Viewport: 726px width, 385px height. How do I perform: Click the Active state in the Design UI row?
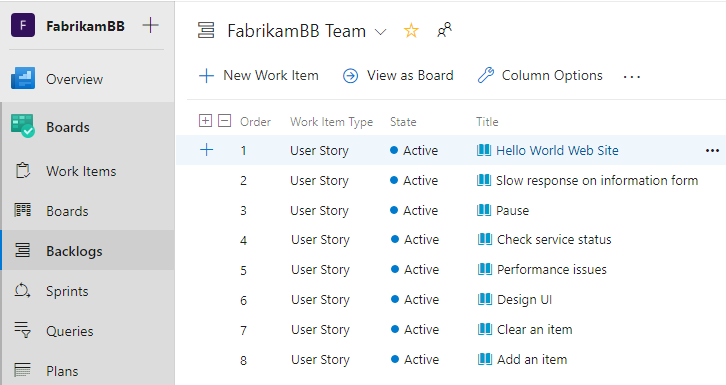tap(415, 299)
